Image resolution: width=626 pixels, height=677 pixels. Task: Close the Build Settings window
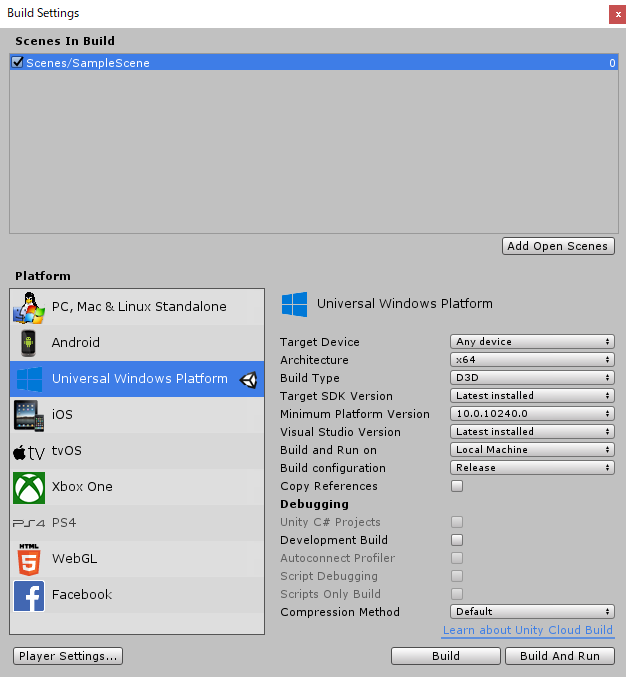pos(618,14)
